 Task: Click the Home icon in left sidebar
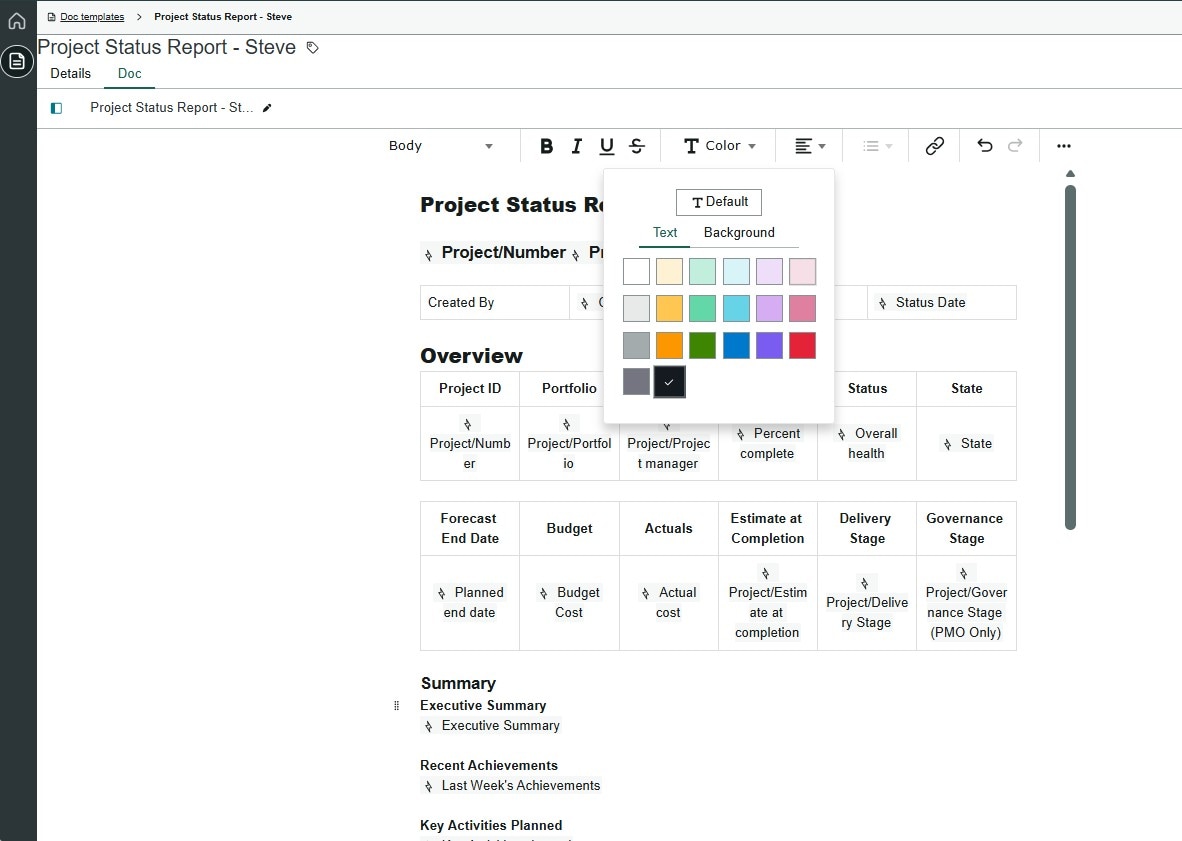[17, 21]
